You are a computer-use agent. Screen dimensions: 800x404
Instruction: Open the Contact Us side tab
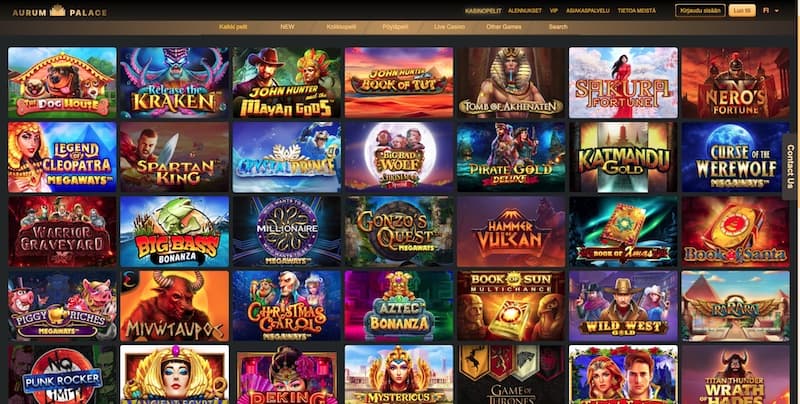coord(791,166)
